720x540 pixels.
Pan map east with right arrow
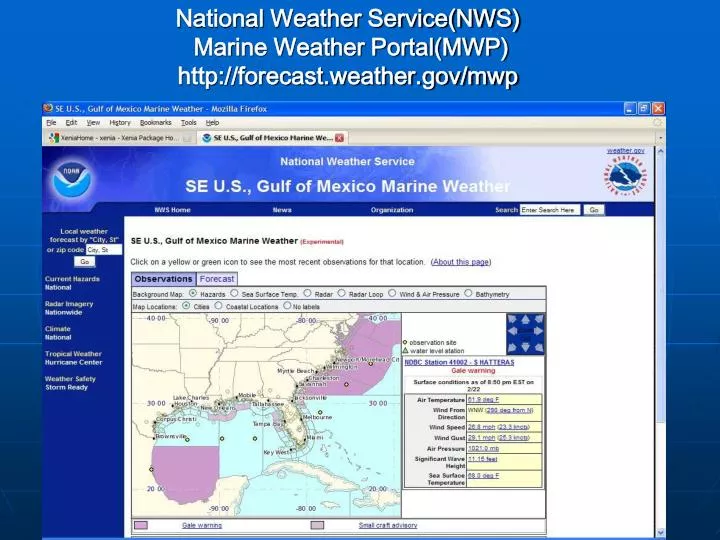539,332
